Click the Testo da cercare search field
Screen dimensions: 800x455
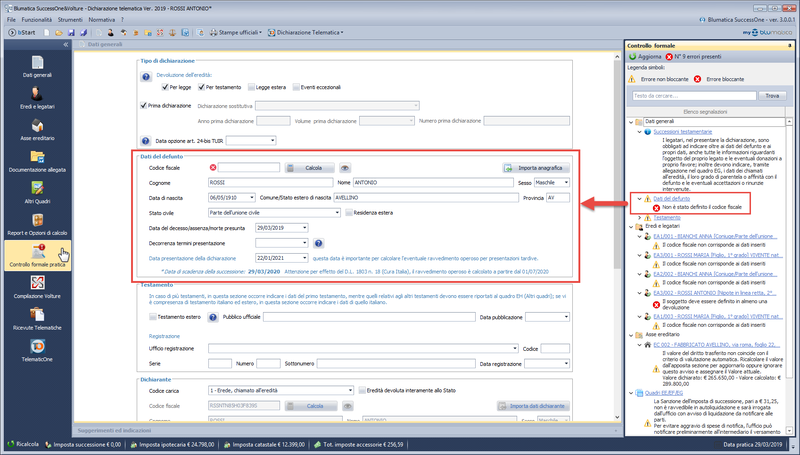694,96
